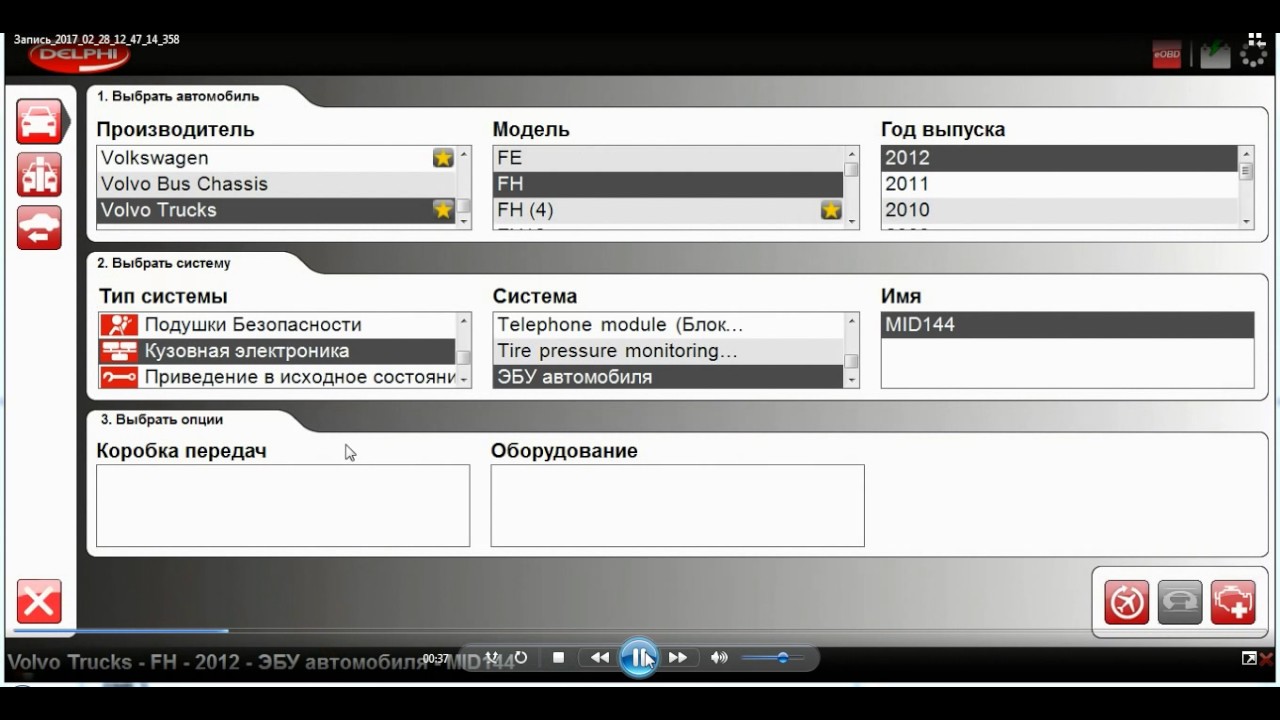Click the body electronics system icon
The width and height of the screenshot is (1280, 720).
pyautogui.click(x=119, y=351)
